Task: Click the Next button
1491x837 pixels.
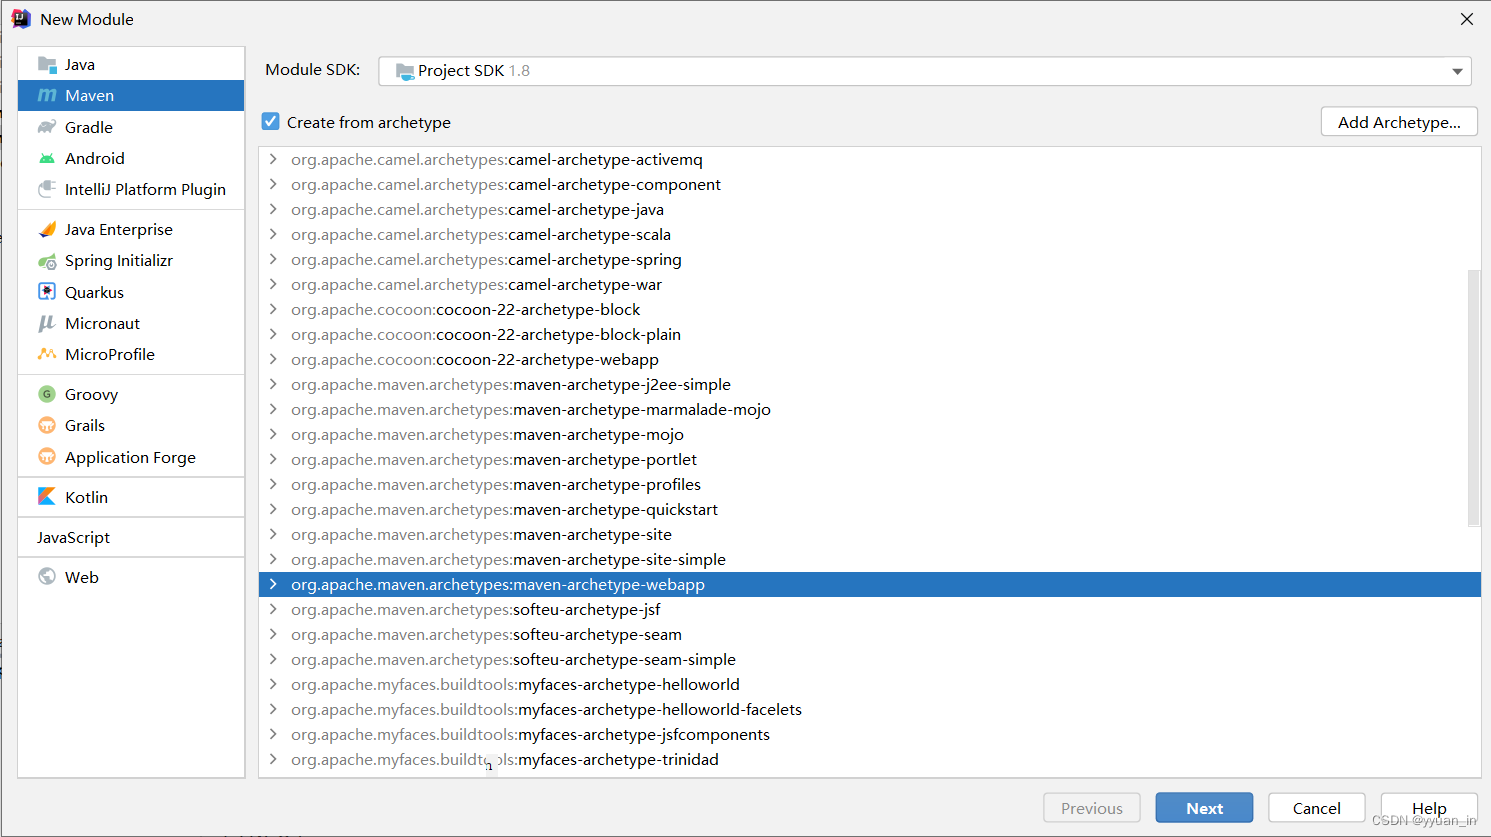Action: [x=1204, y=808]
